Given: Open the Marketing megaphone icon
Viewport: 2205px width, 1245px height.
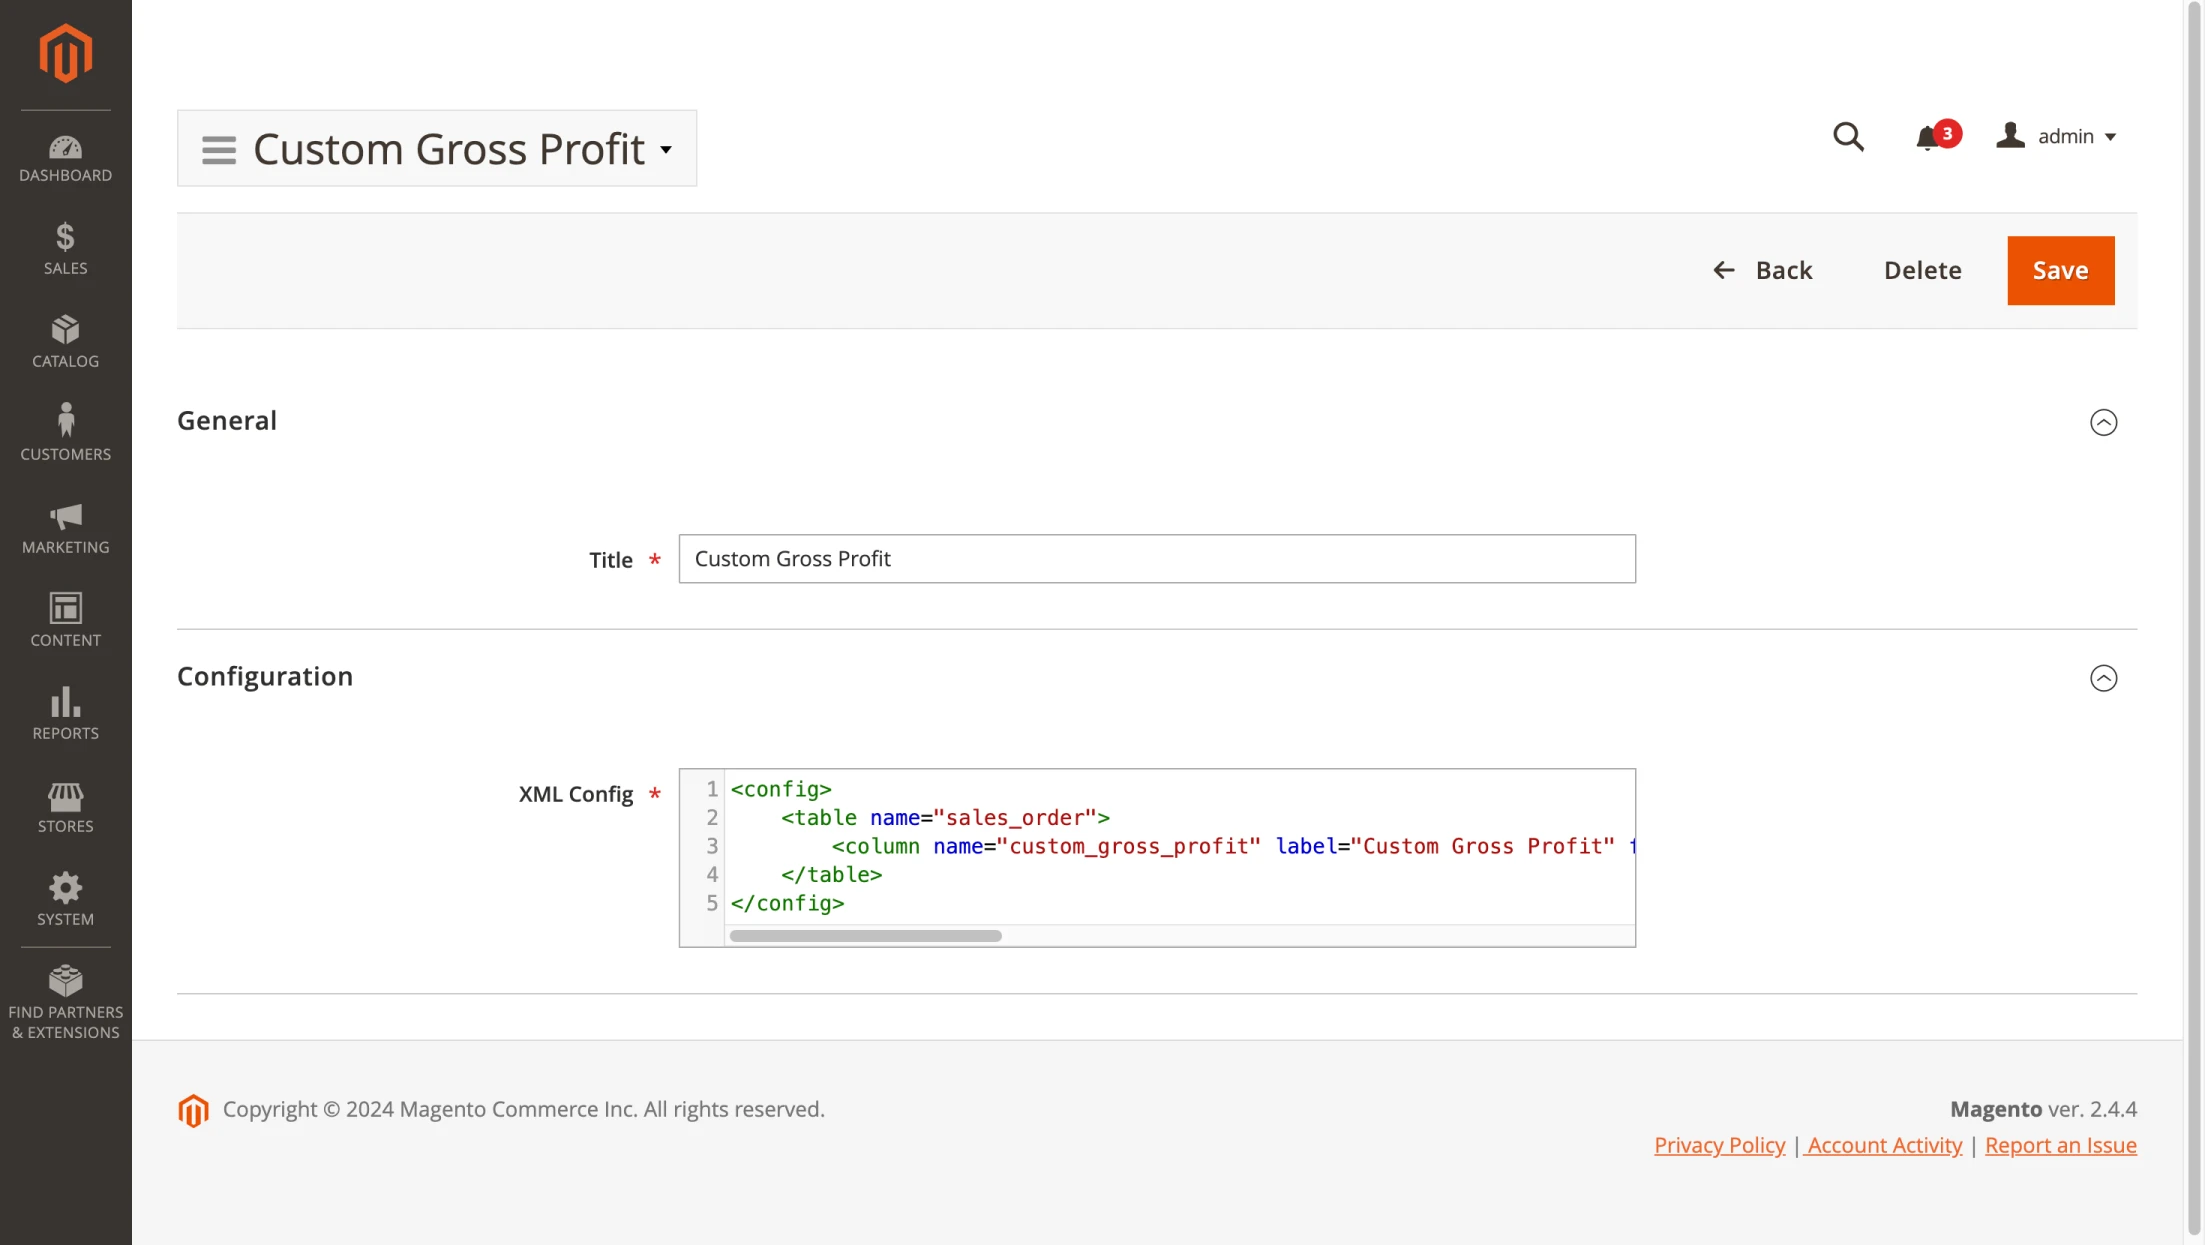Looking at the screenshot, I should [x=65, y=524].
